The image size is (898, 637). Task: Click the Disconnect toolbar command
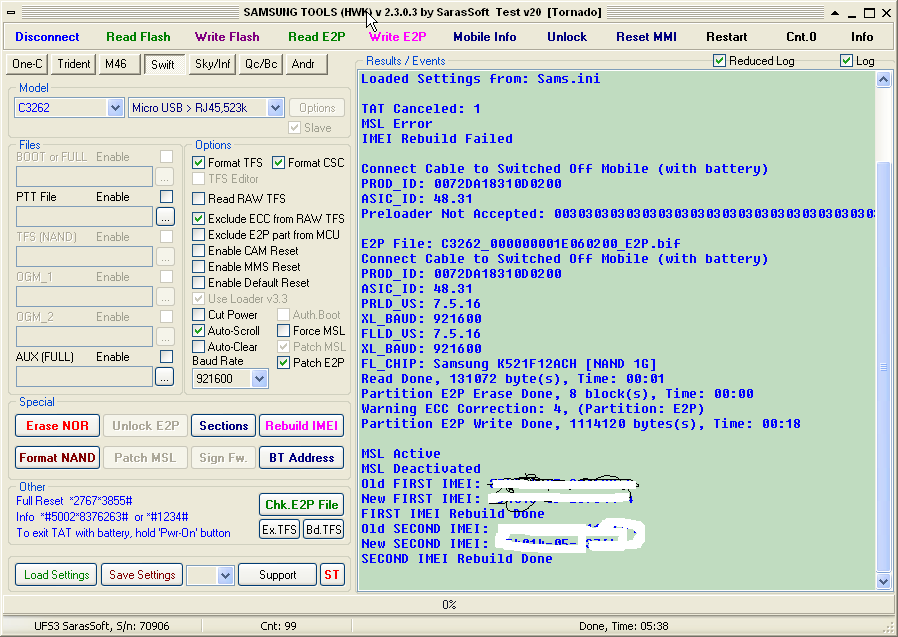pyautogui.click(x=47, y=37)
